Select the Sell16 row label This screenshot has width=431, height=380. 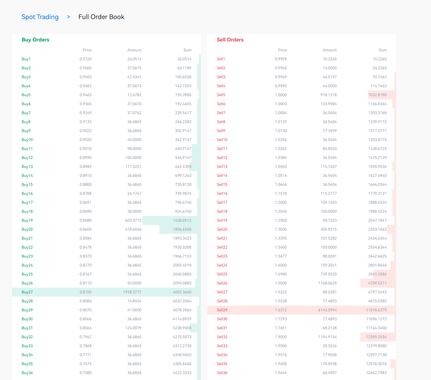[x=222, y=194]
